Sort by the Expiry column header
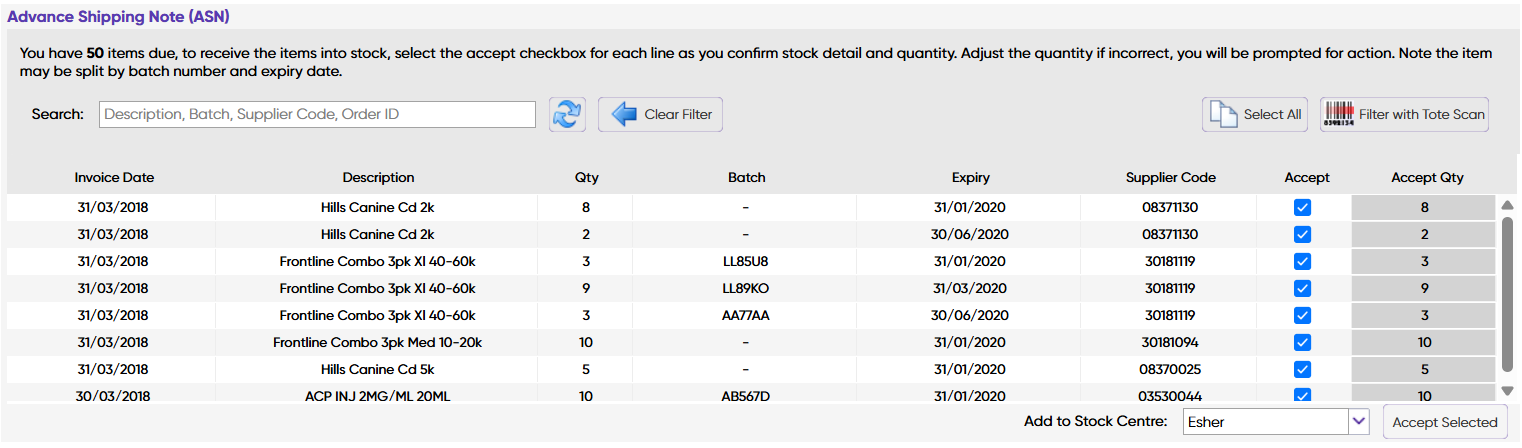This screenshot has width=1522, height=448. [x=970, y=178]
